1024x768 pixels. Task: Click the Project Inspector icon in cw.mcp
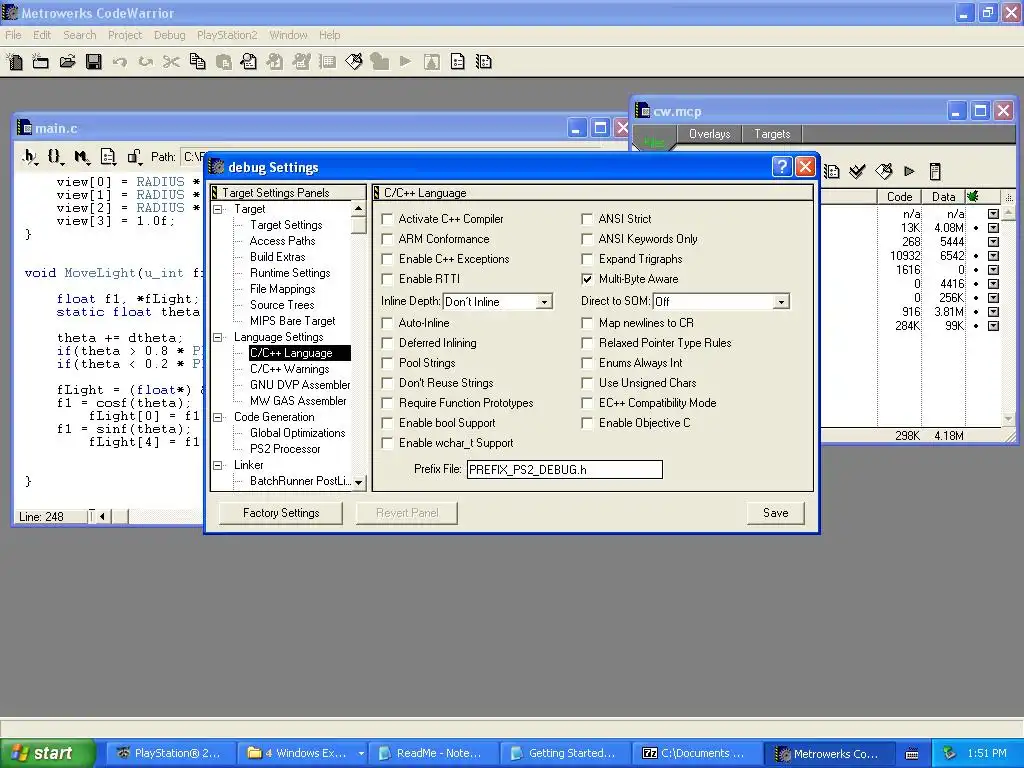click(x=935, y=171)
